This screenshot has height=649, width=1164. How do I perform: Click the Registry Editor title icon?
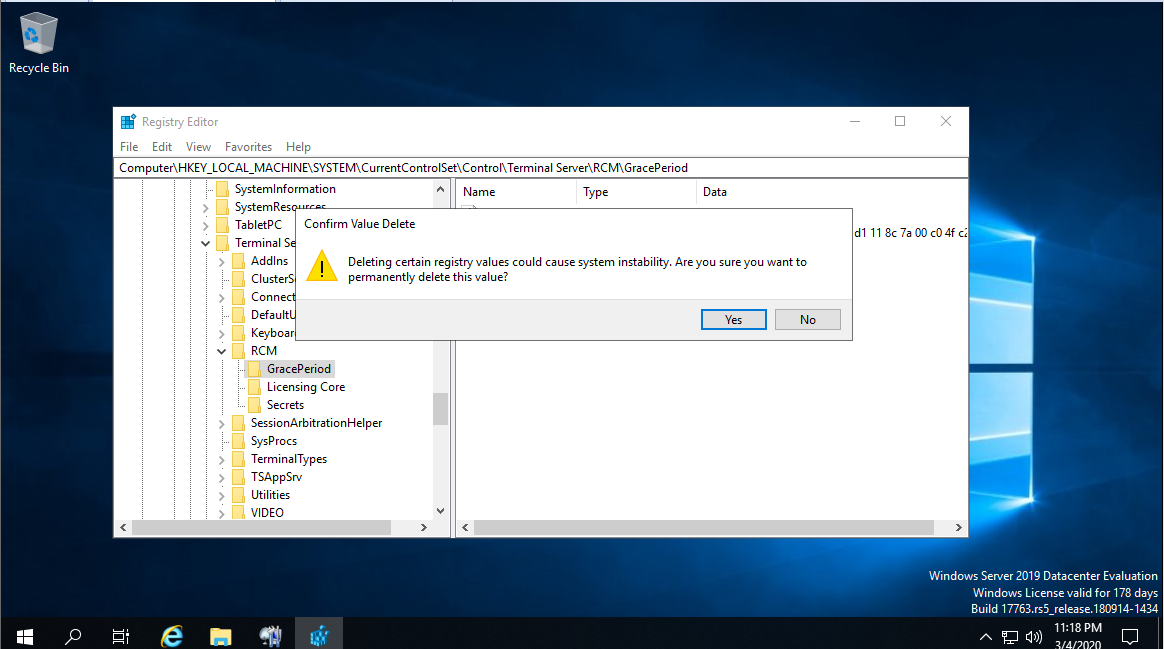[128, 122]
